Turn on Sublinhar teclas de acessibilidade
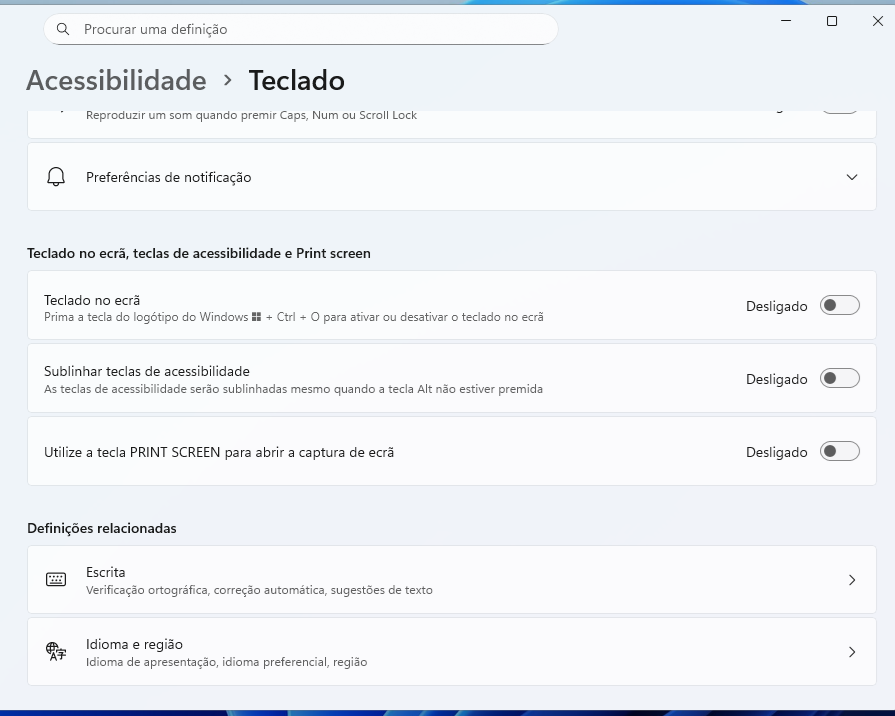 tap(839, 379)
